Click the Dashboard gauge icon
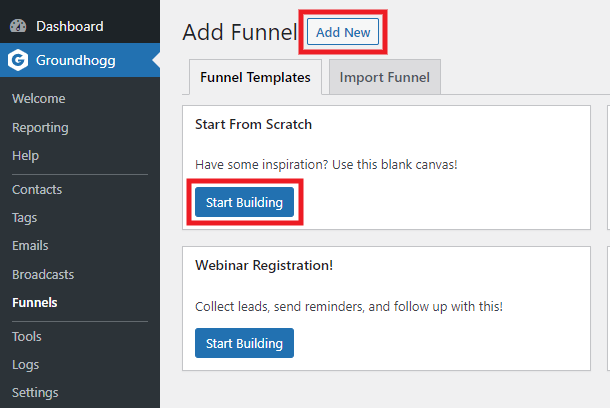This screenshot has height=408, width=610. [18, 26]
